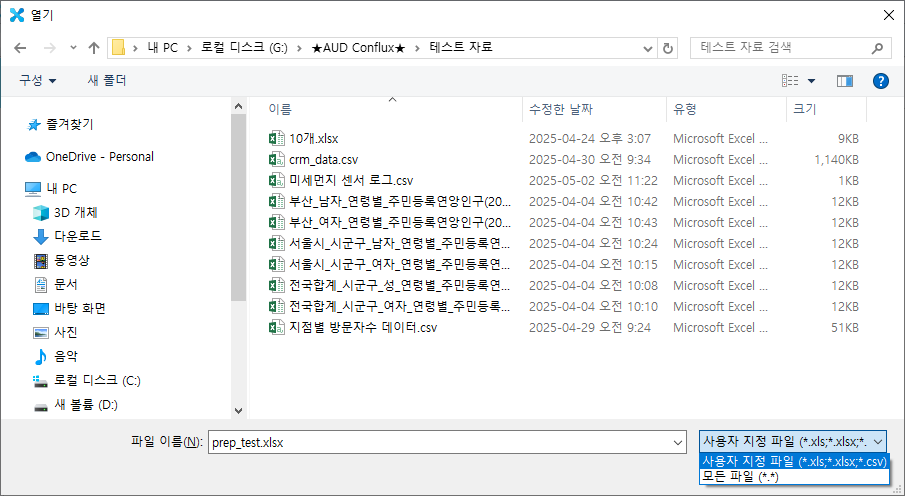
Task: Select 부산_남자_연령별 file
Action: pos(400,202)
